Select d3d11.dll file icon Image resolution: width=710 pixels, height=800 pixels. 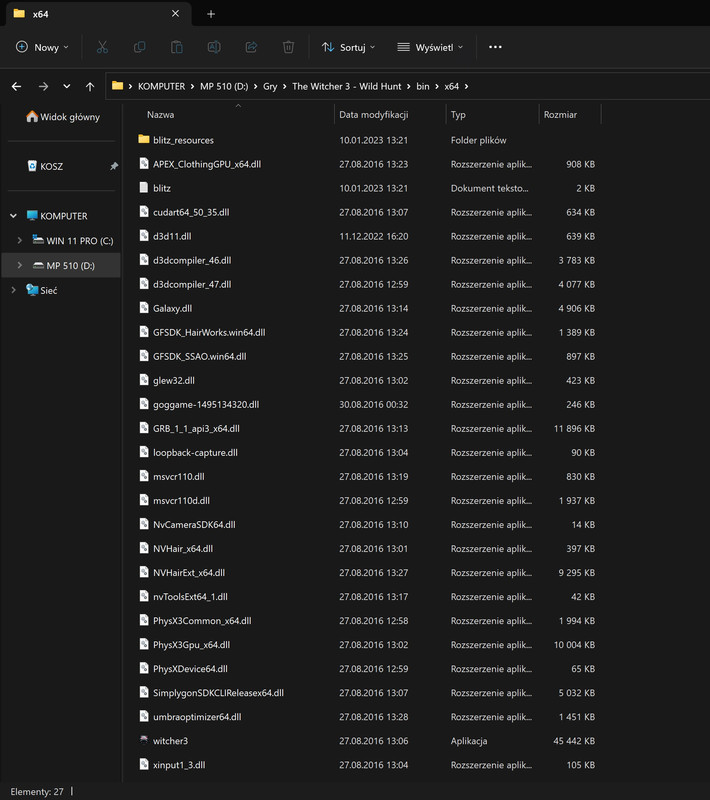(144, 235)
